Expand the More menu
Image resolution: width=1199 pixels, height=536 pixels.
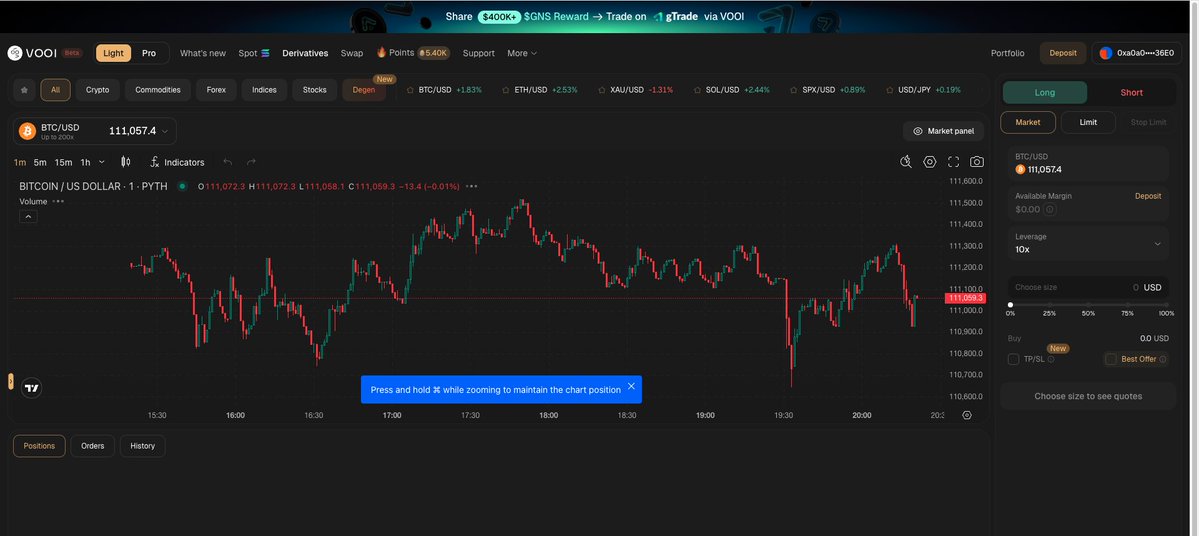522,54
